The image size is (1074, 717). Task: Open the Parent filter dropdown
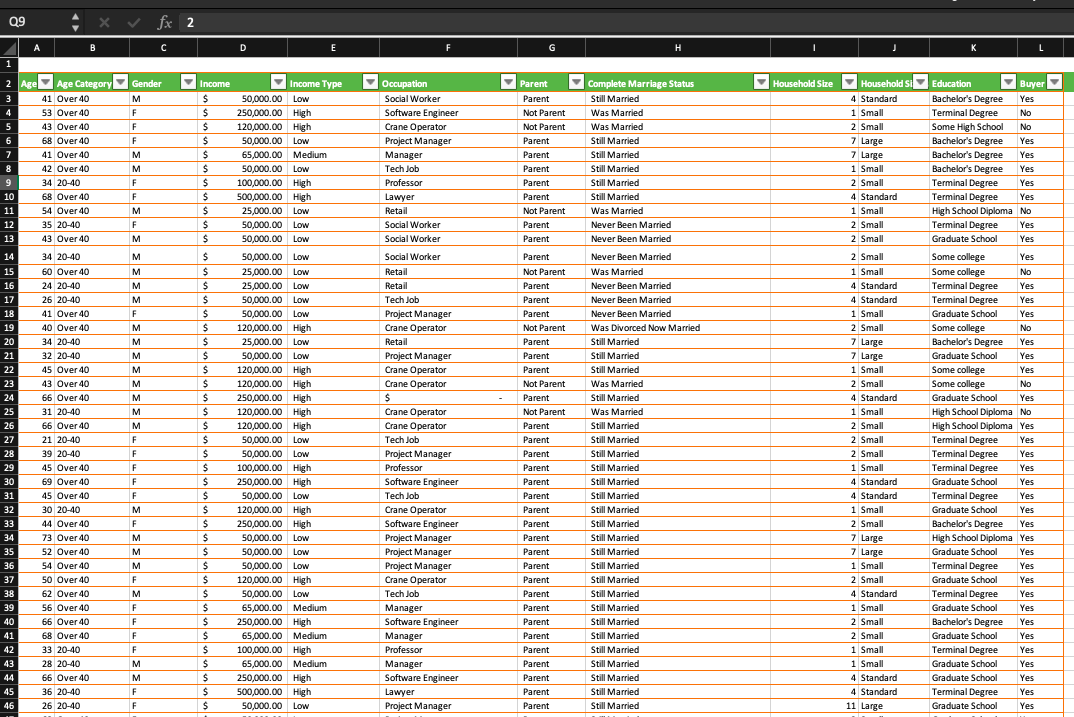coord(576,82)
